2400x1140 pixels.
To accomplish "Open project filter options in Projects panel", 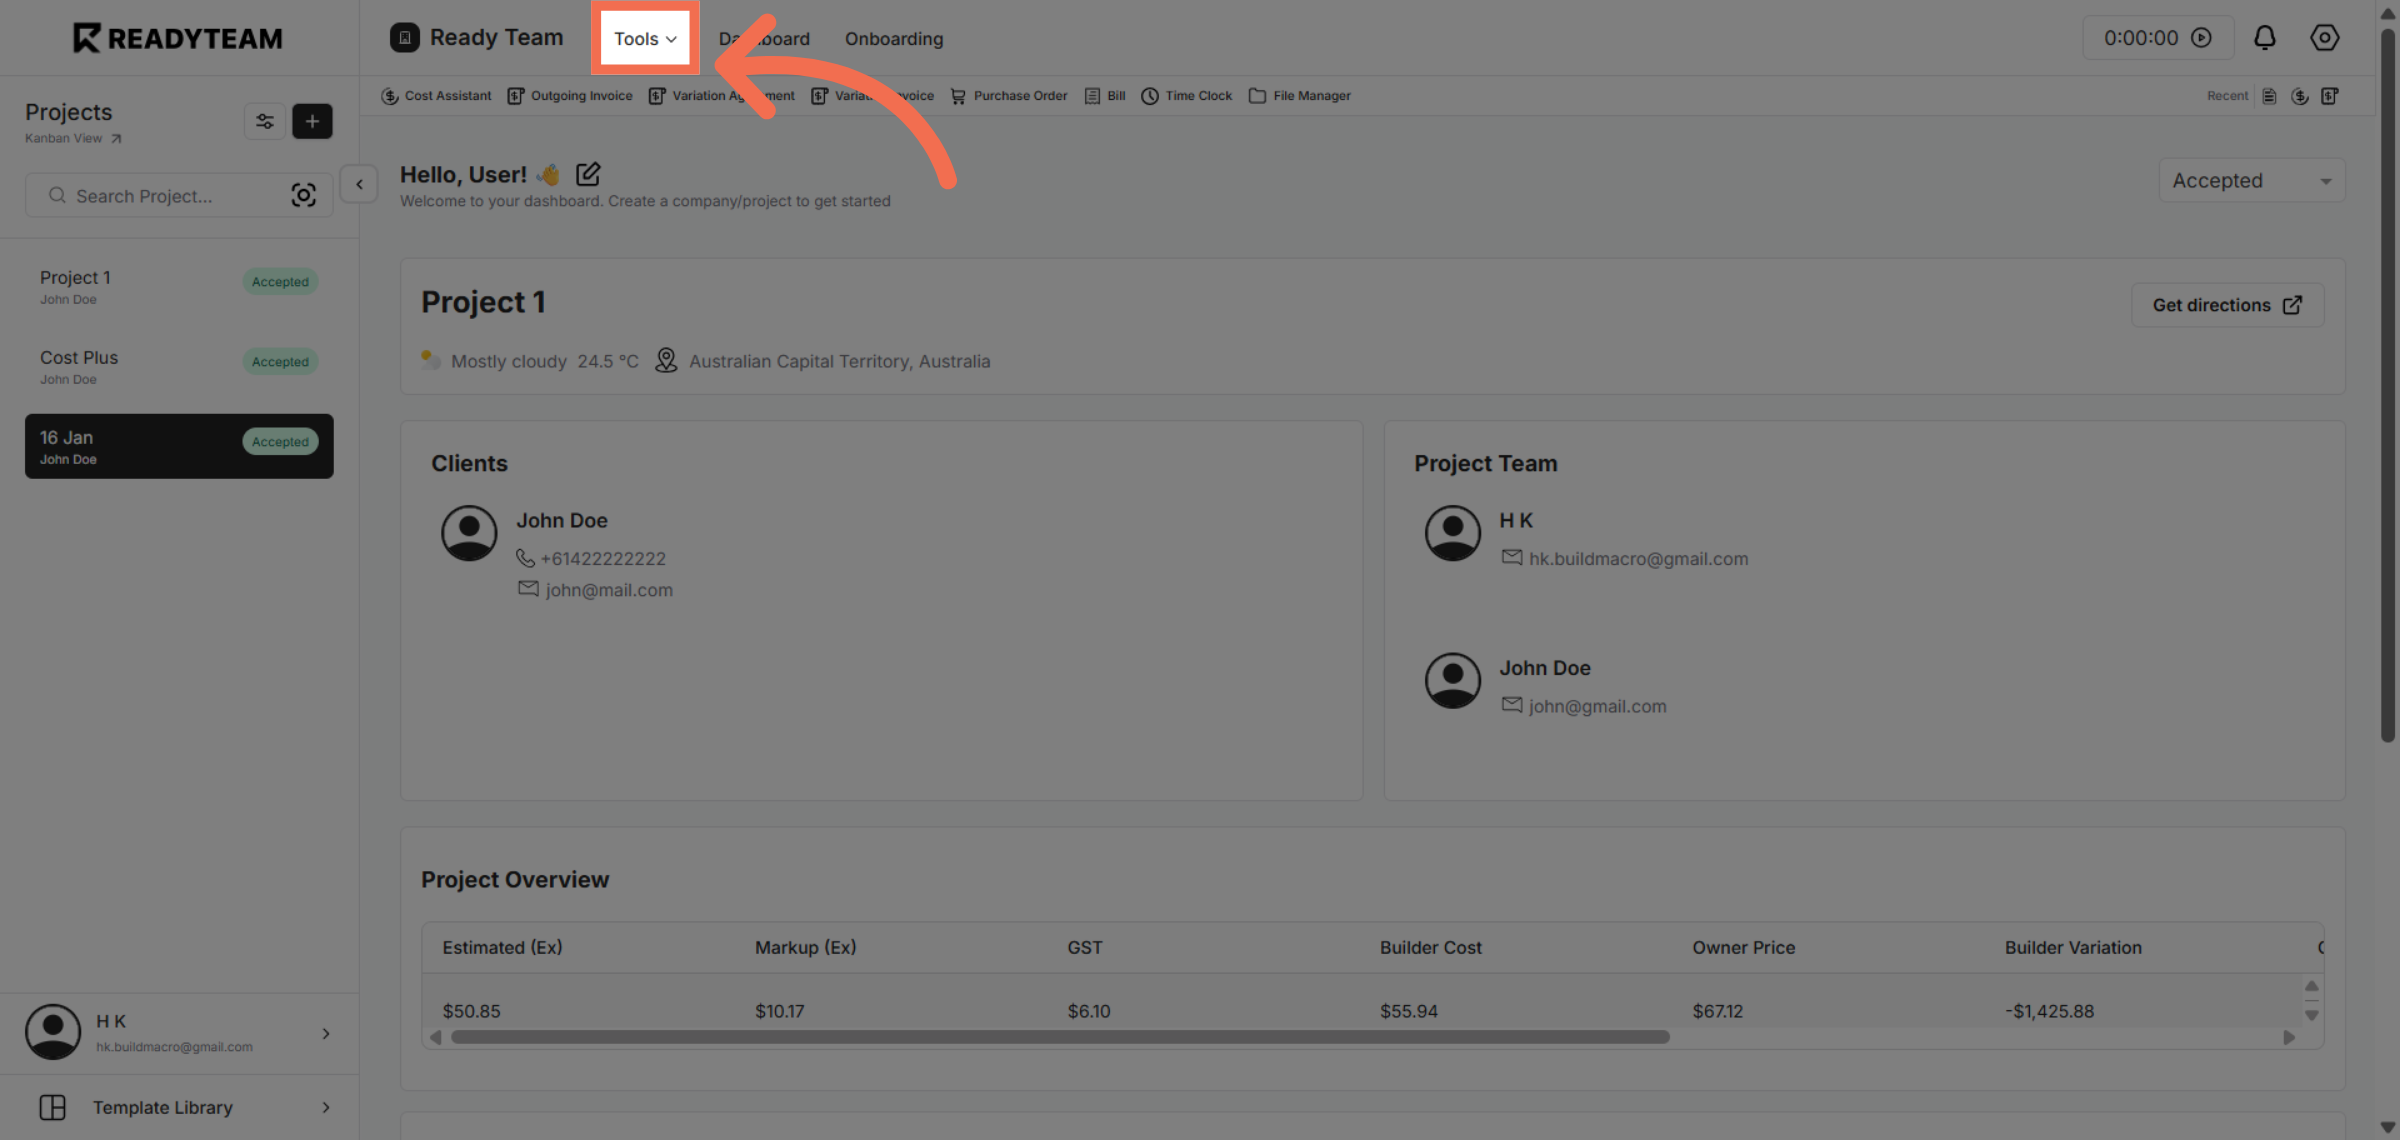I will pyautogui.click(x=264, y=121).
